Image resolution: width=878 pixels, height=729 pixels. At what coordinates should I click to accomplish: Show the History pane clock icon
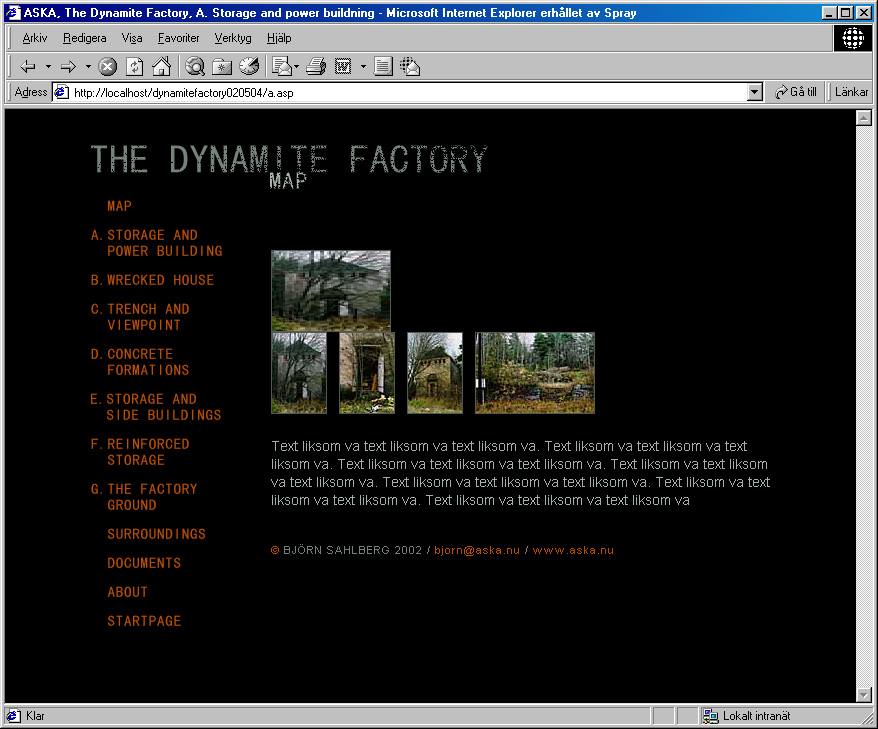pyautogui.click(x=249, y=67)
